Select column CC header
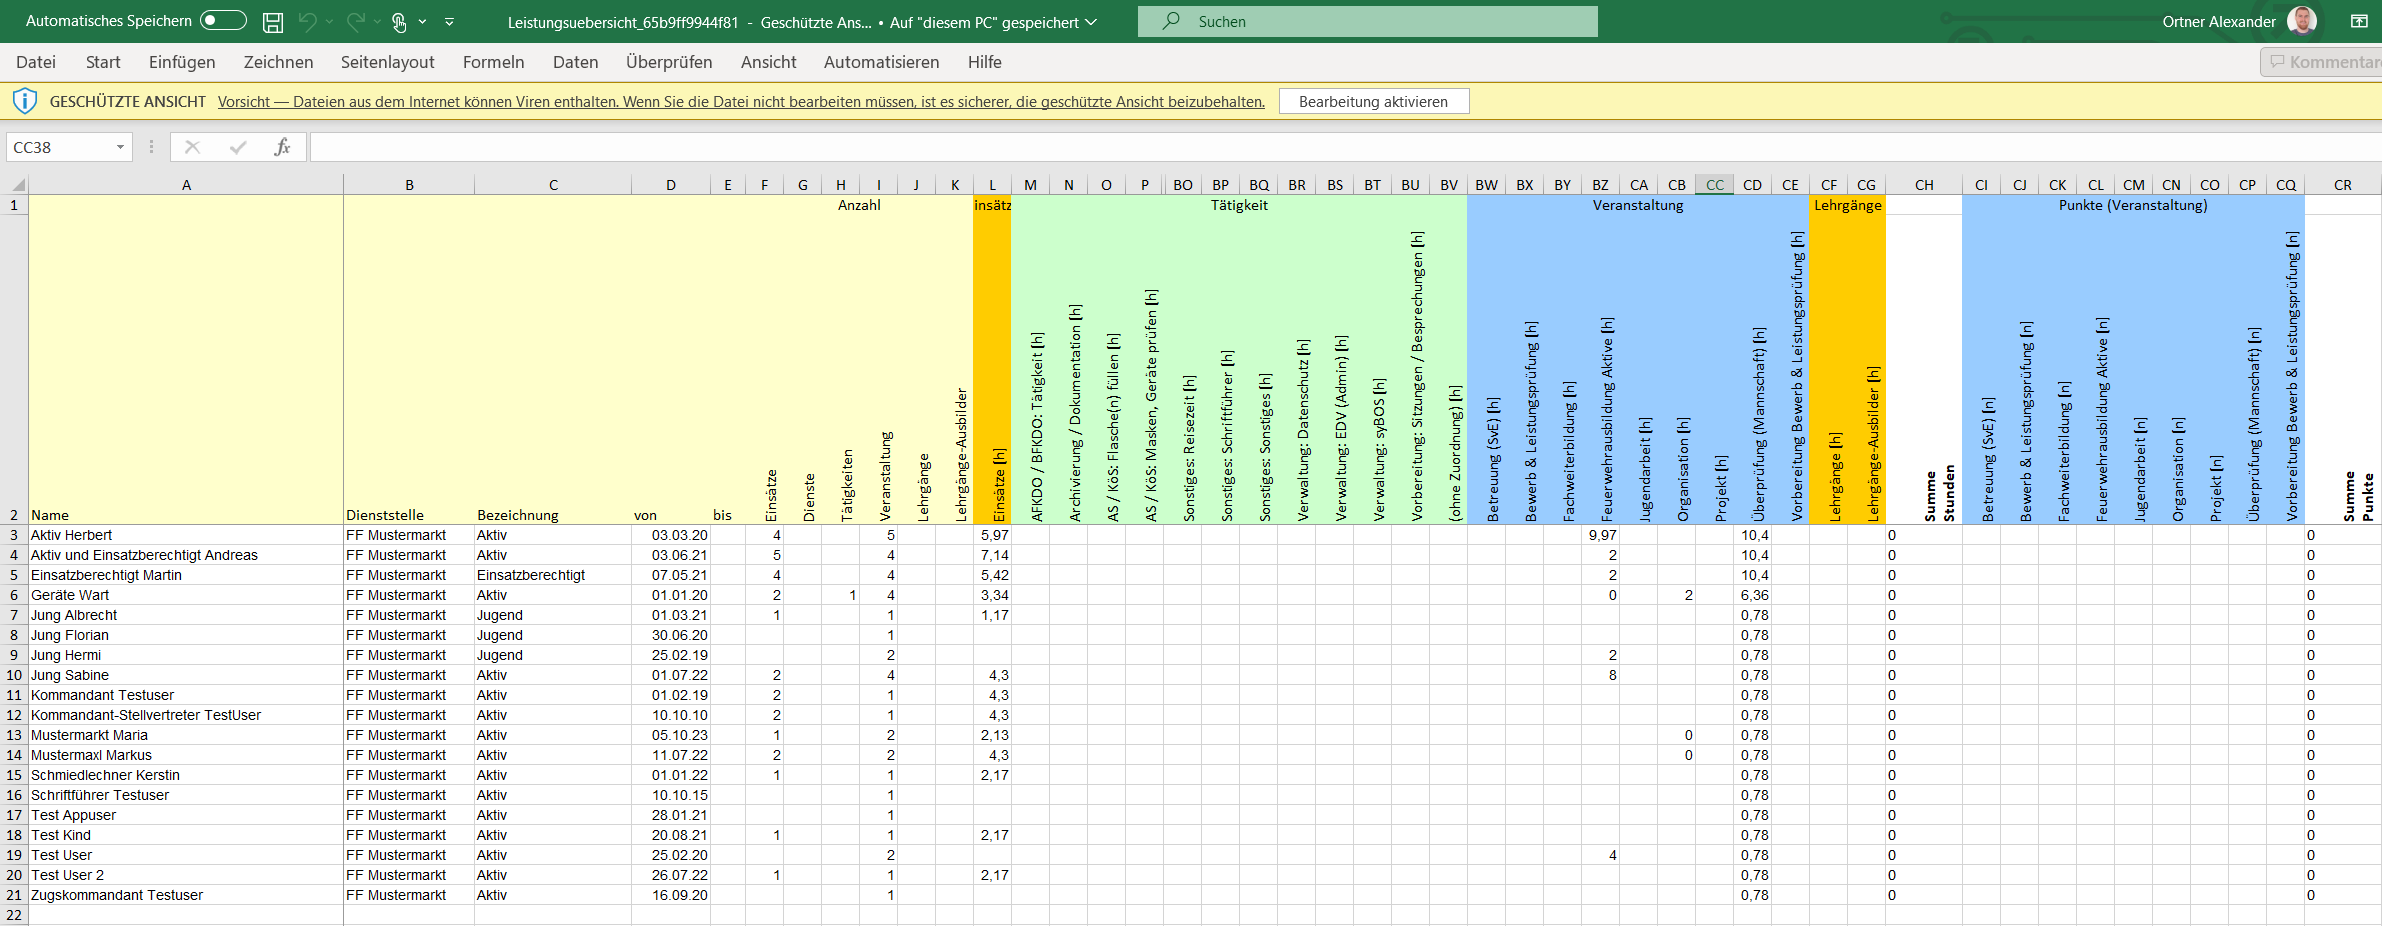Viewport: 2382px width, 926px height. (x=1715, y=185)
